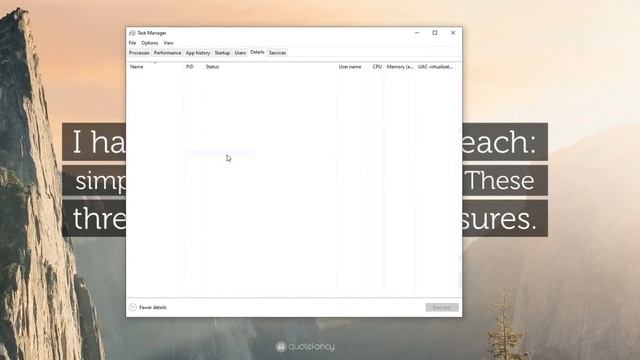Close the Task Manager window
Viewport: 640px width, 360px height.
point(453,33)
